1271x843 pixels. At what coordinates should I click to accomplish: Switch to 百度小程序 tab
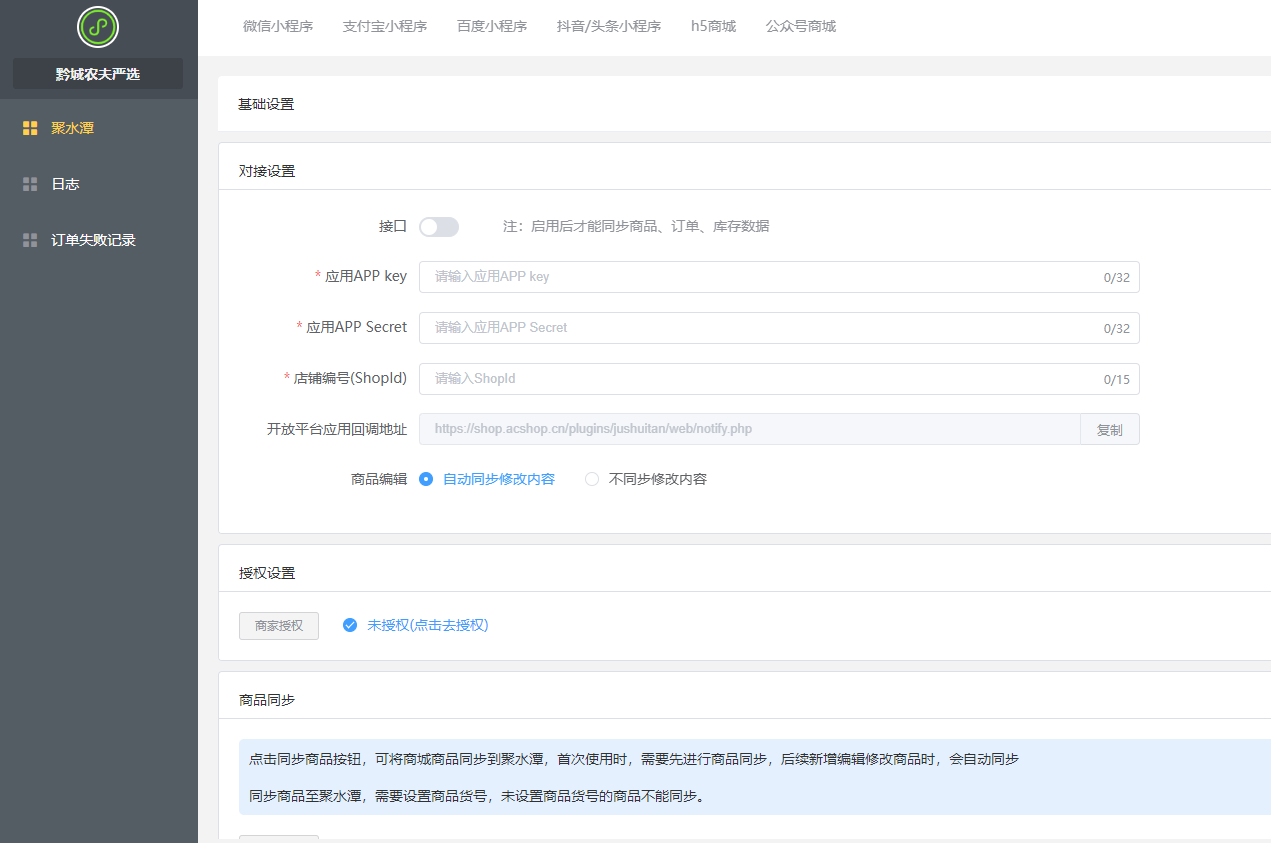point(492,27)
